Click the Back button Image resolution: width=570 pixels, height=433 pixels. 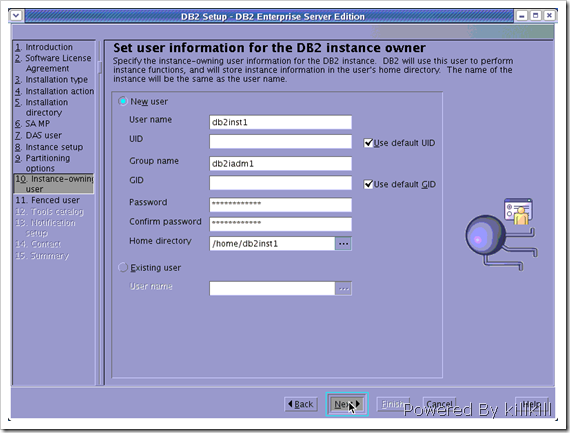tap(301, 404)
